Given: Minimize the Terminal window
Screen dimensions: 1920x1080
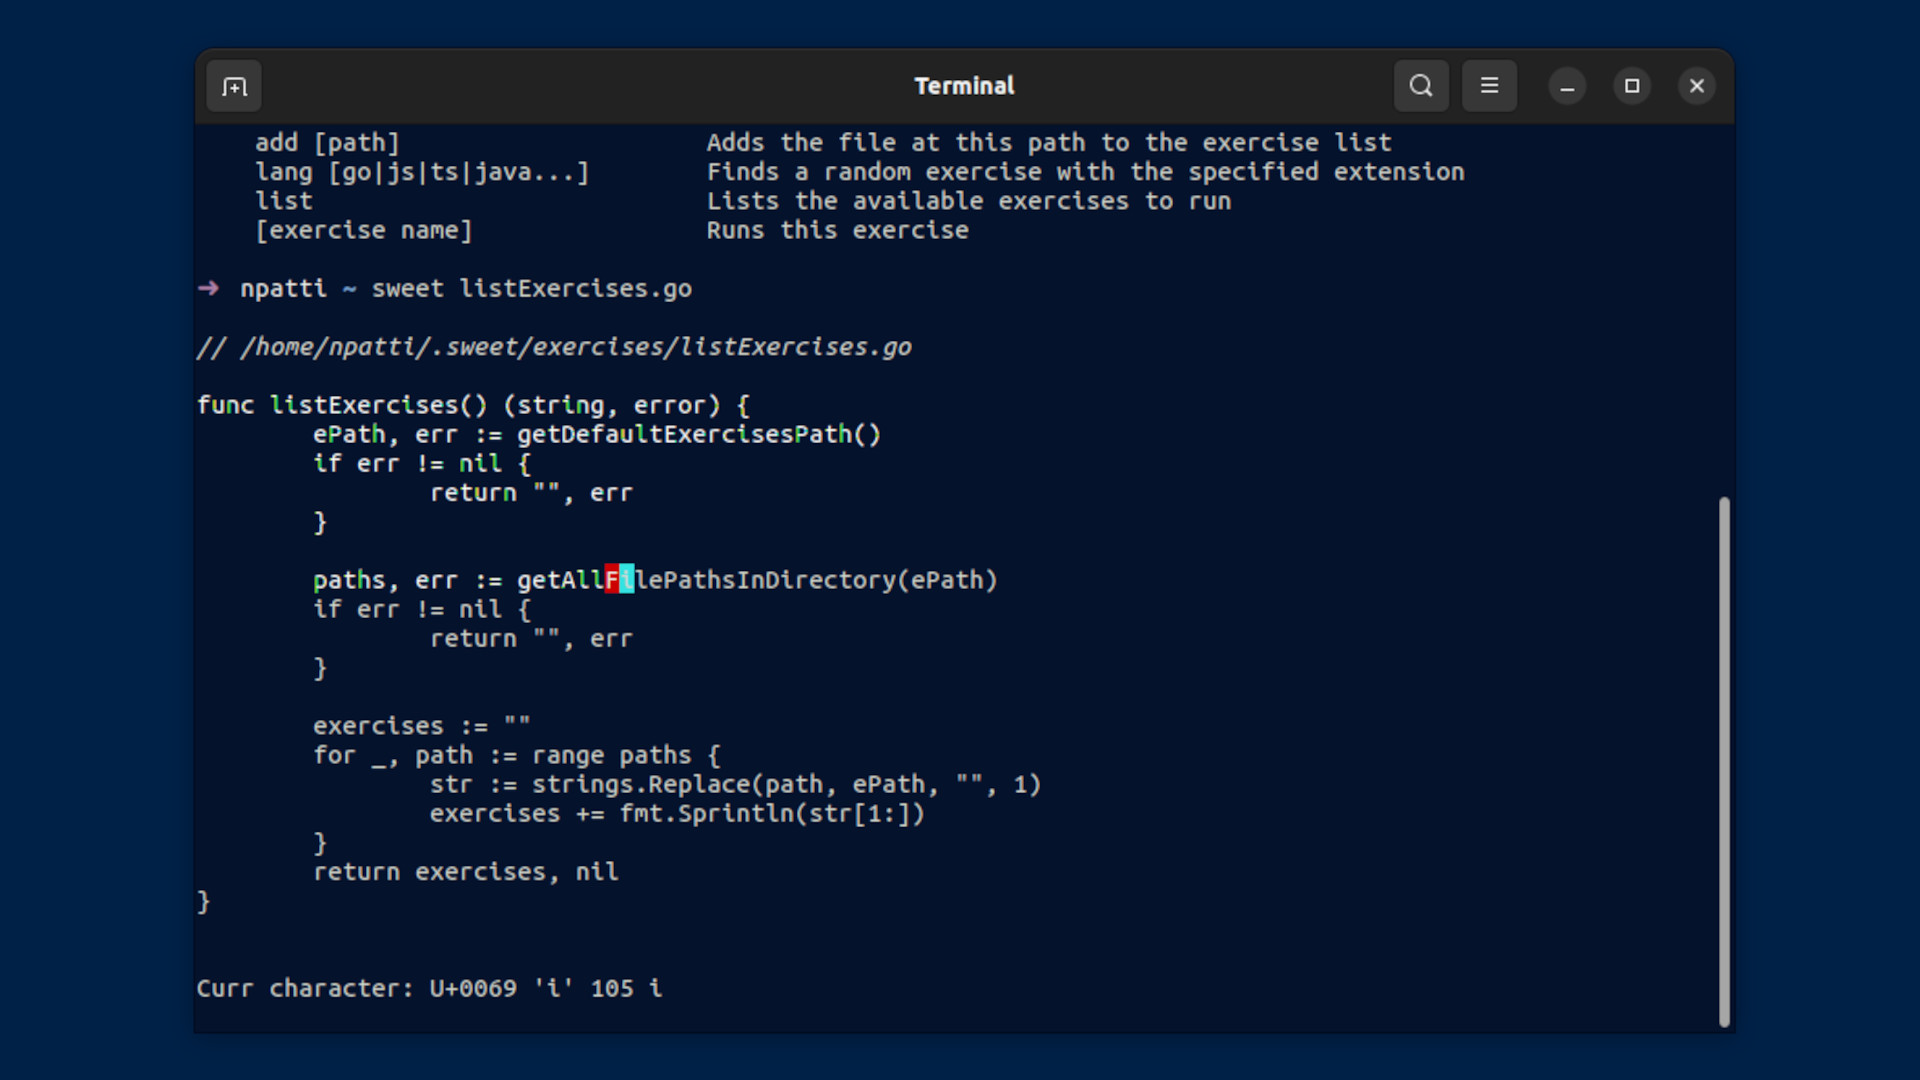Looking at the screenshot, I should (1567, 87).
